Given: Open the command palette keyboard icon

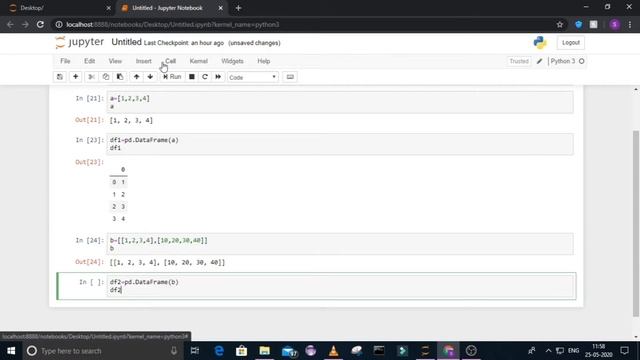Looking at the screenshot, I should [x=290, y=77].
